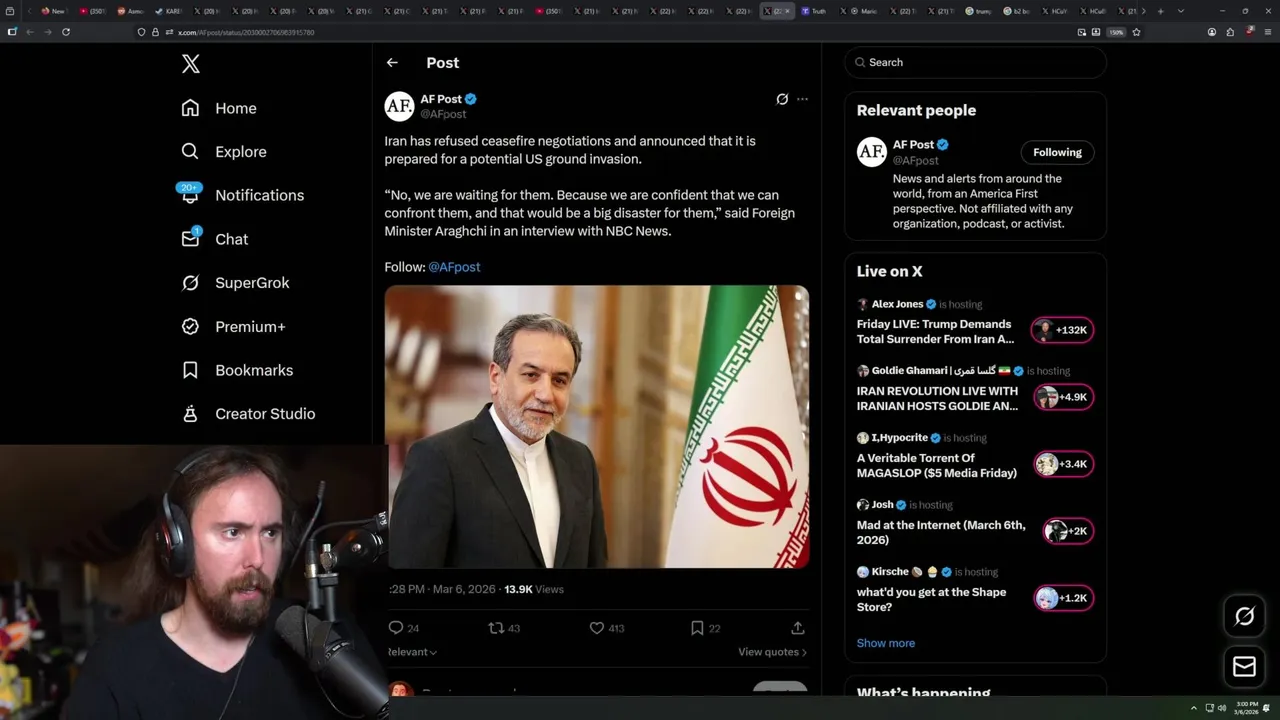
Task: Click the +4.9K listeners pill
Action: 1062,397
